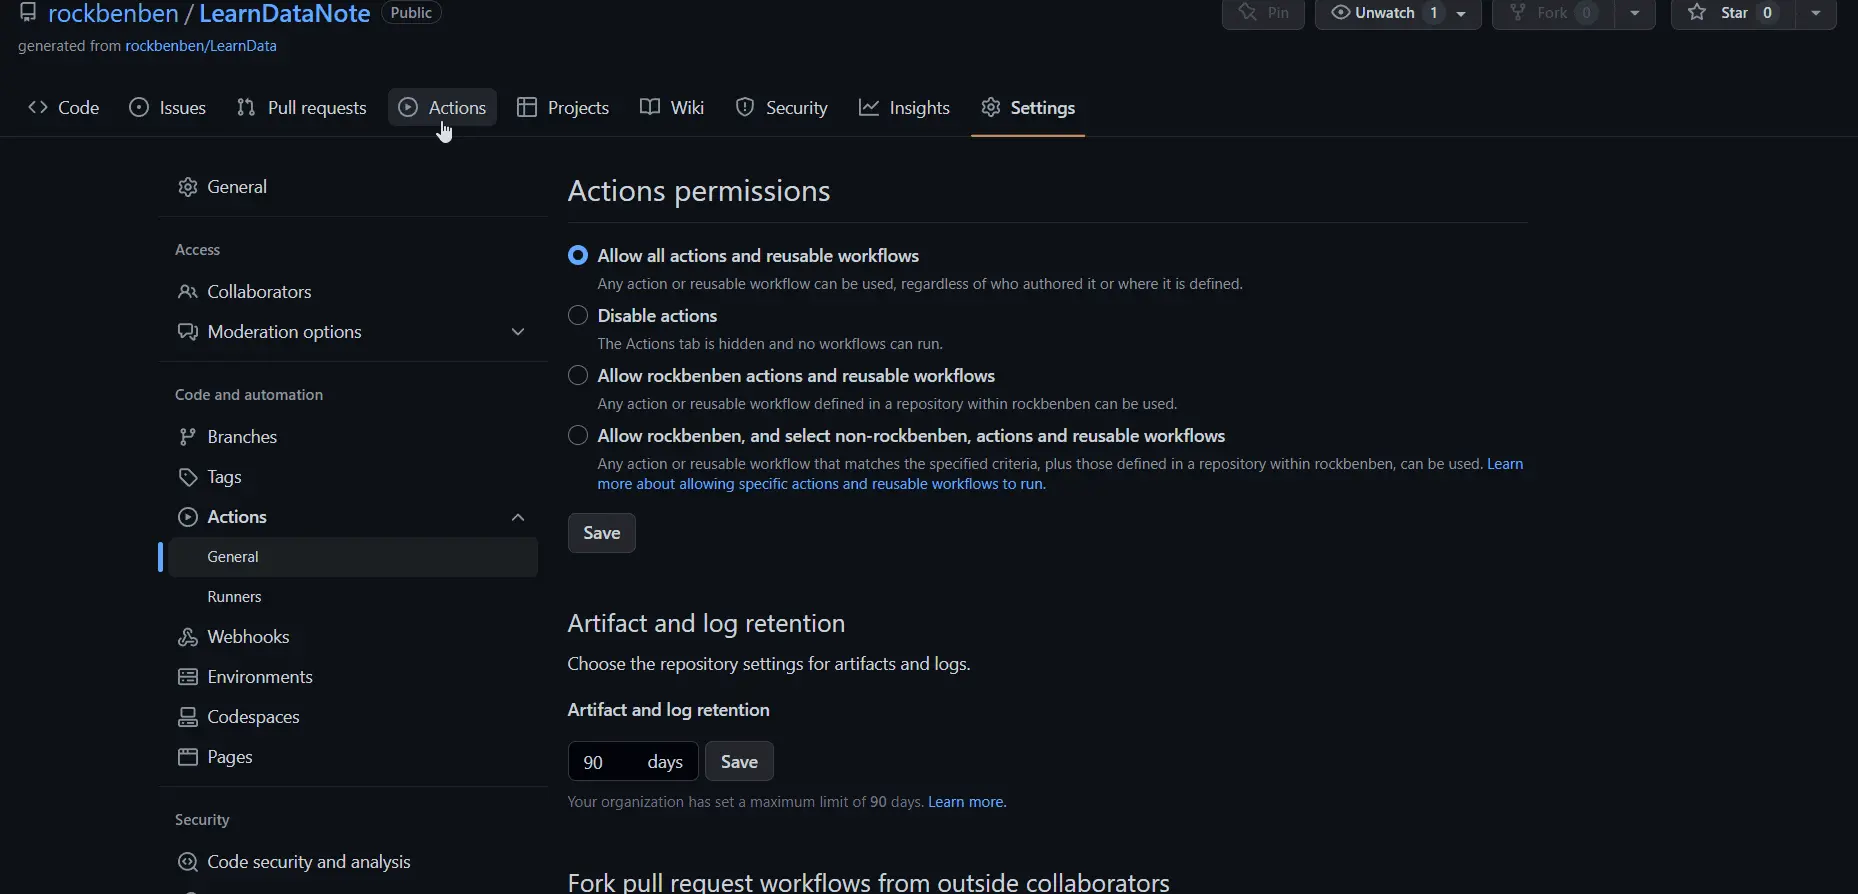
Task: Save the Actions permissions settings
Action: pyautogui.click(x=601, y=533)
